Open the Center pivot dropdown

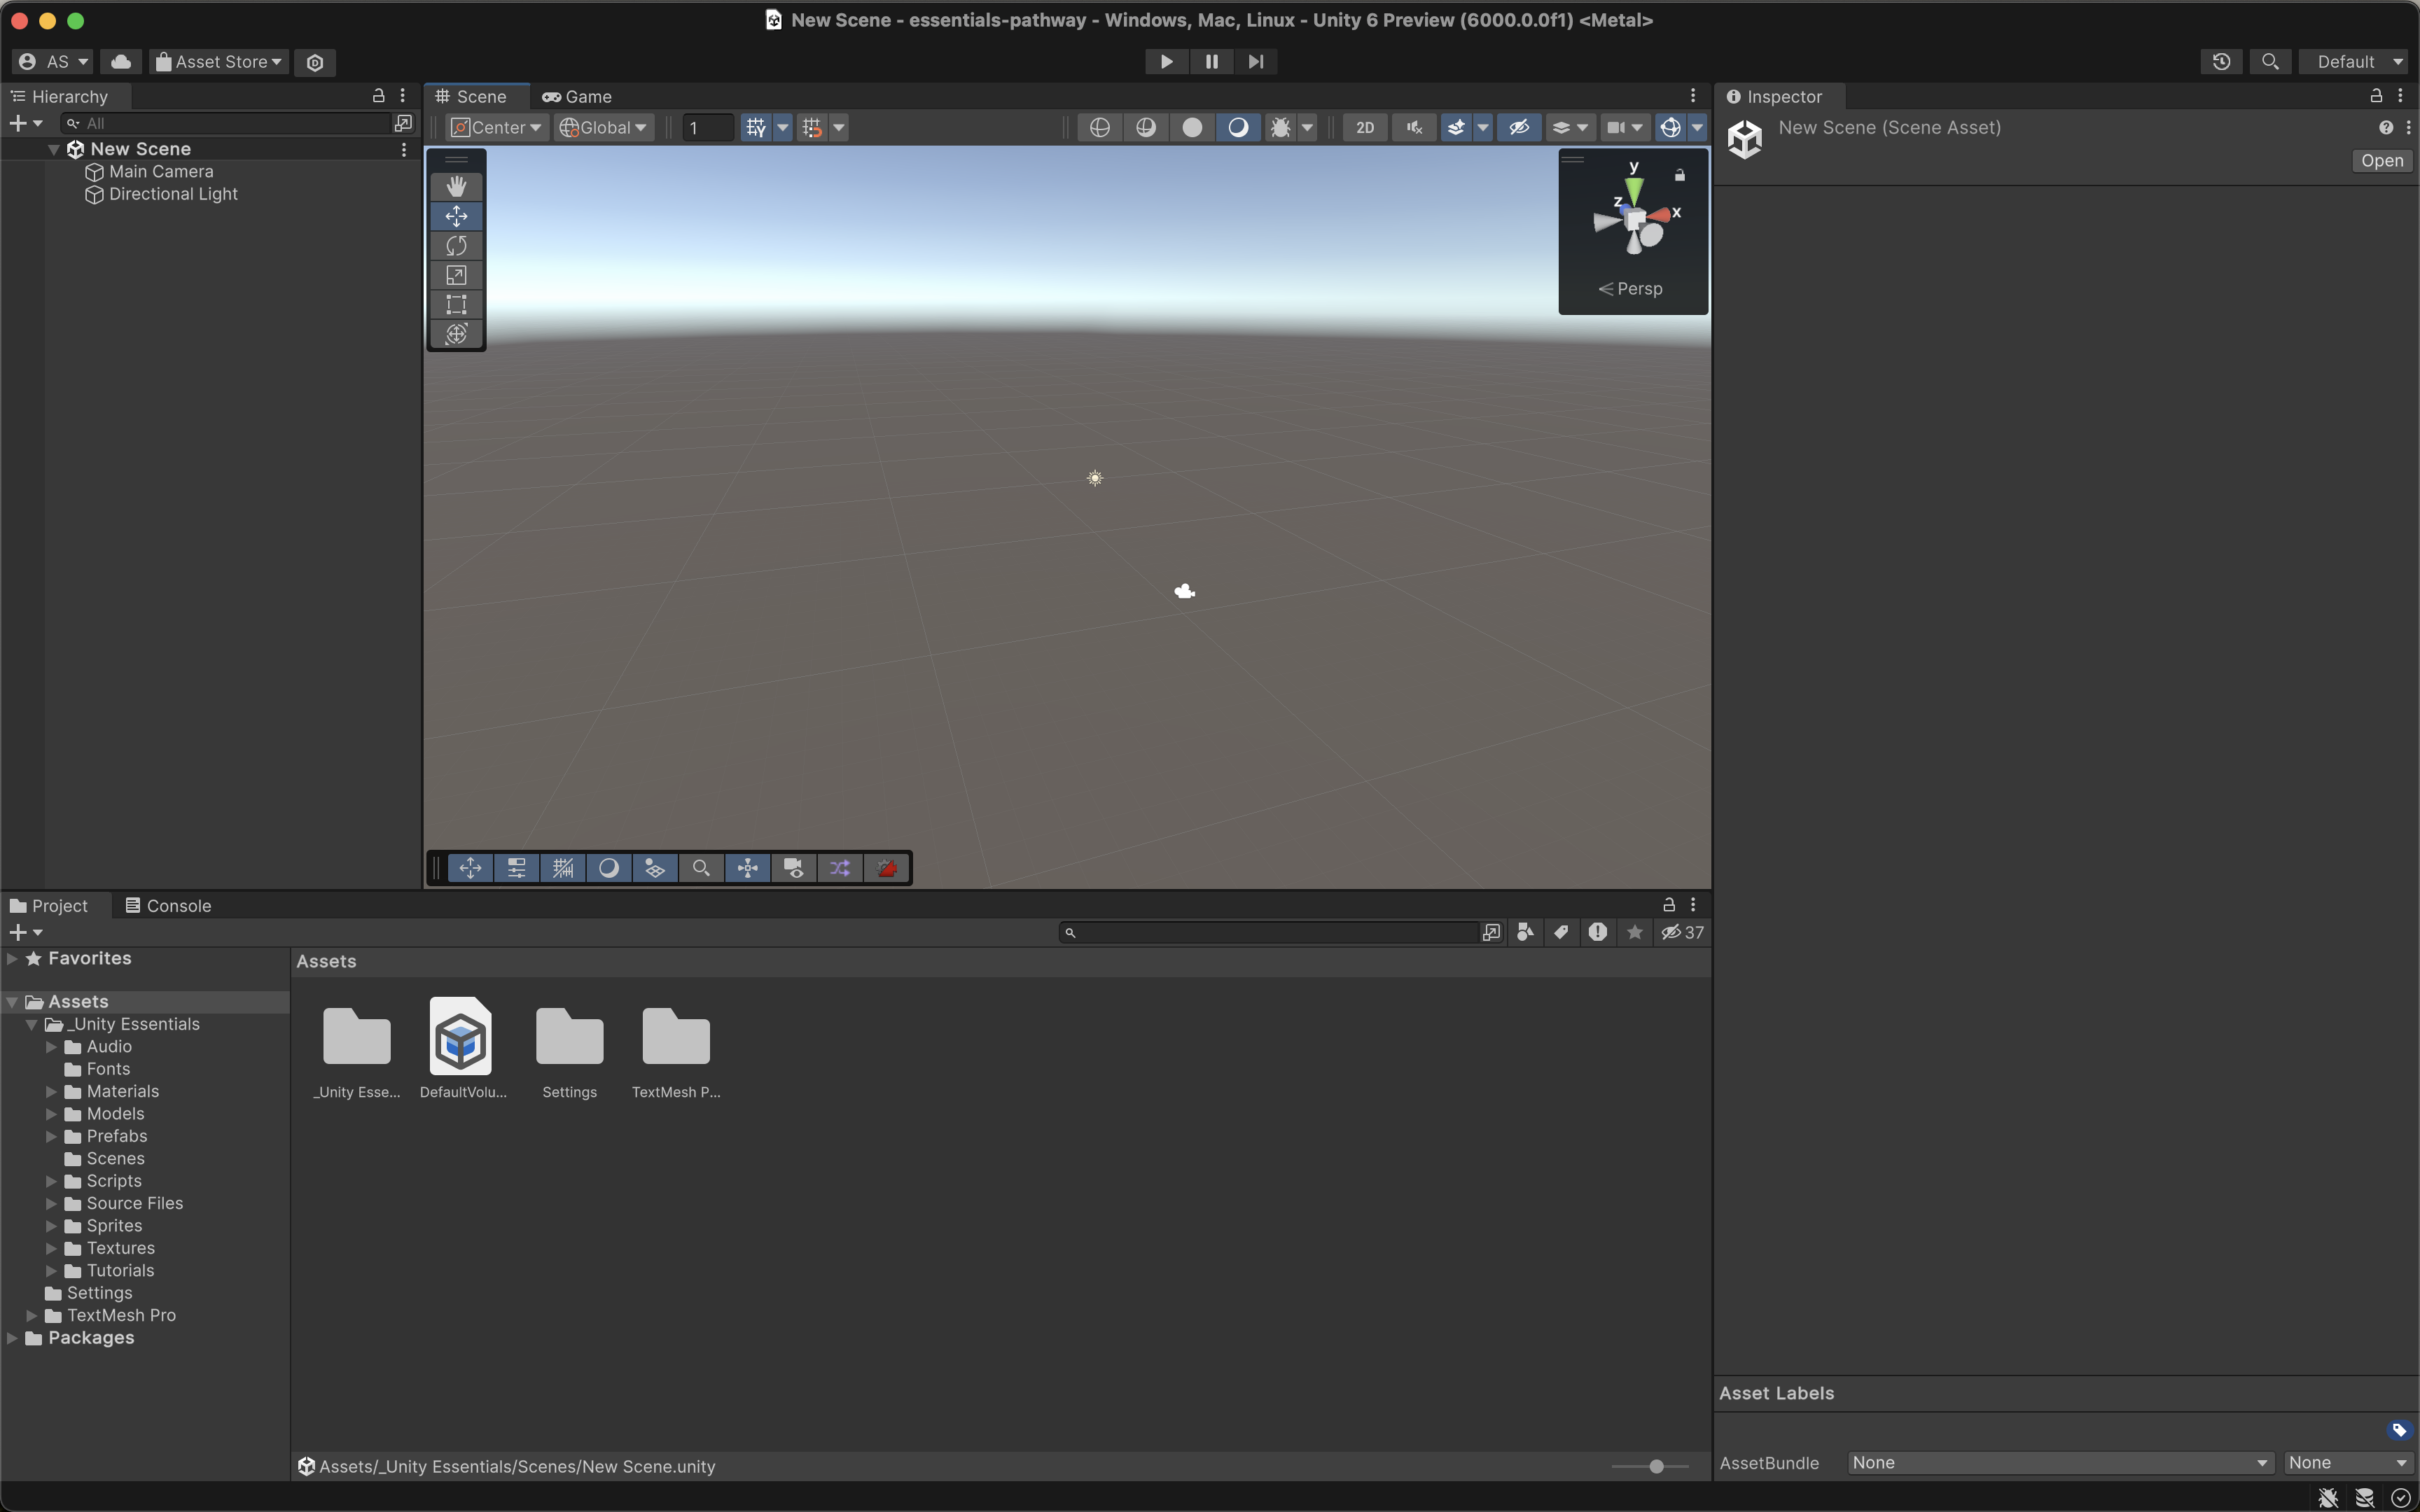coord(497,127)
